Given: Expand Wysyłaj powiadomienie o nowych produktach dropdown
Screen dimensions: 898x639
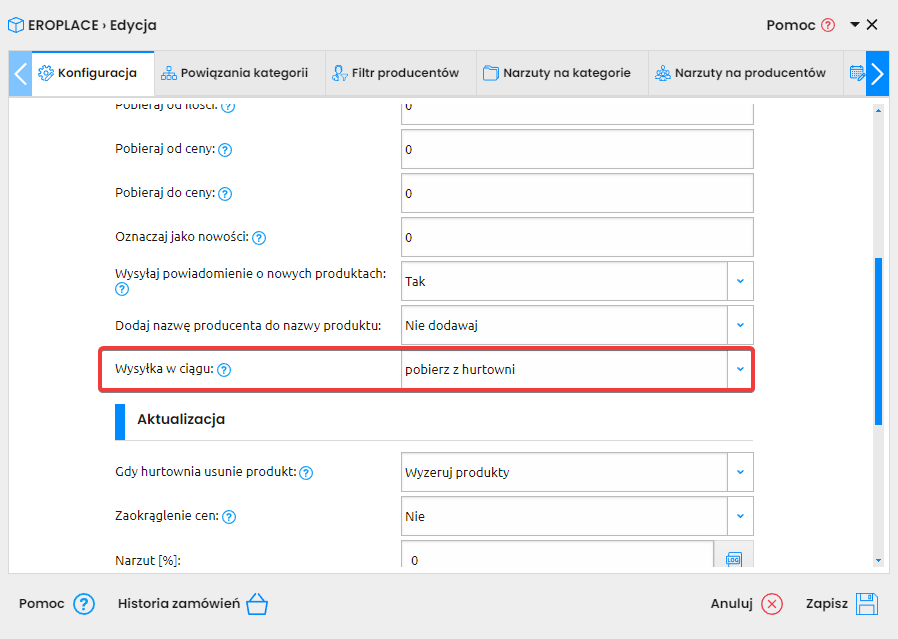Looking at the screenshot, I should click(740, 281).
